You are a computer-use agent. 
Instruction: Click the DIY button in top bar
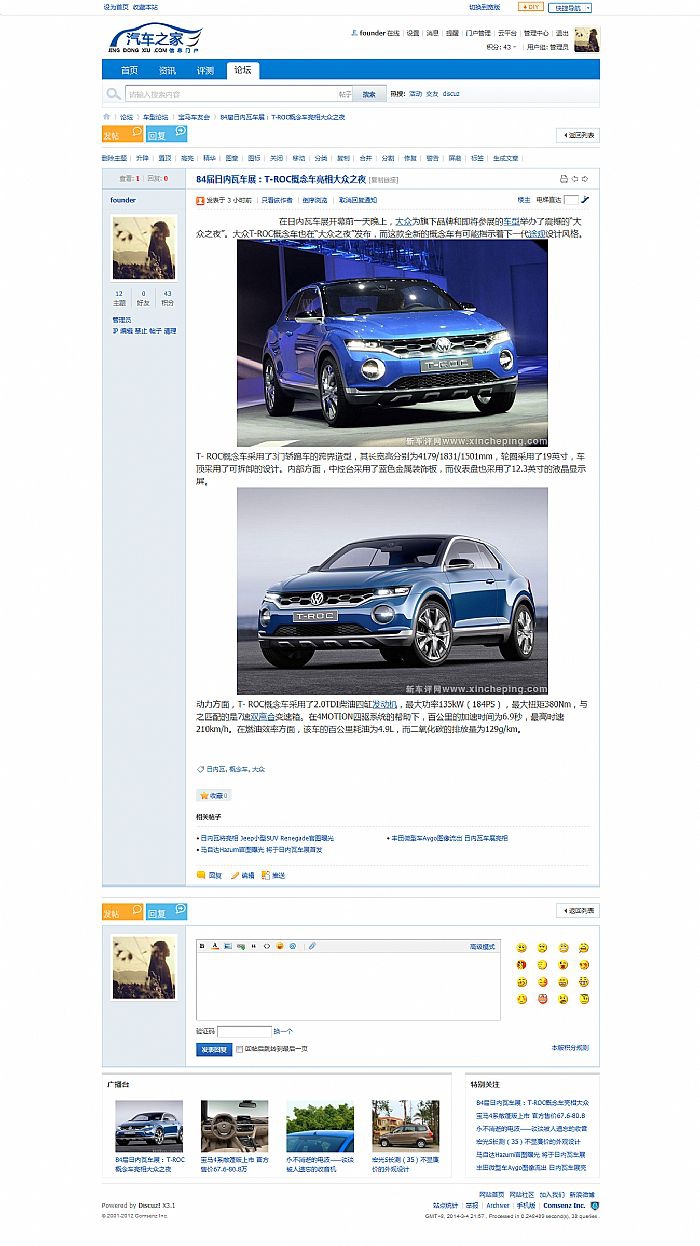pos(530,7)
